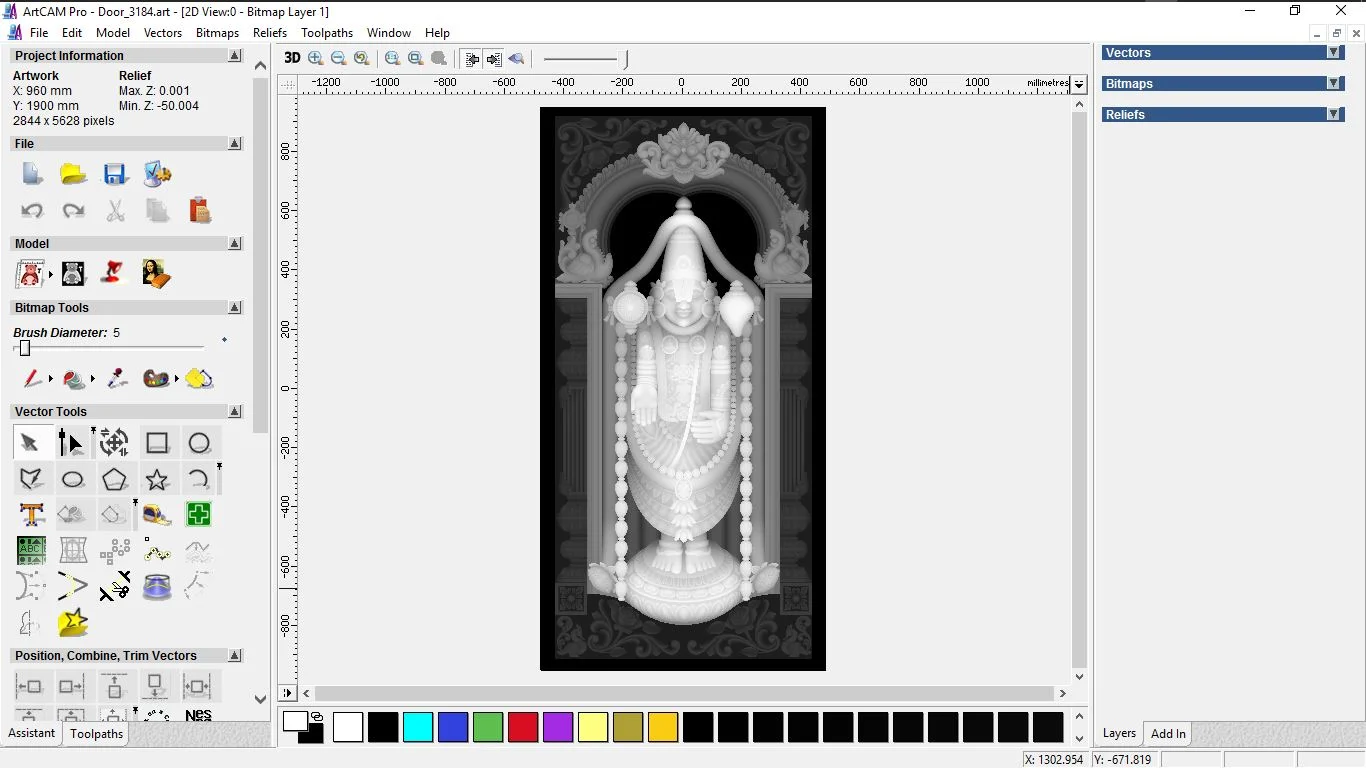This screenshot has width=1366, height=768.
Task: Pick the cyan color swatch
Action: coord(418,727)
